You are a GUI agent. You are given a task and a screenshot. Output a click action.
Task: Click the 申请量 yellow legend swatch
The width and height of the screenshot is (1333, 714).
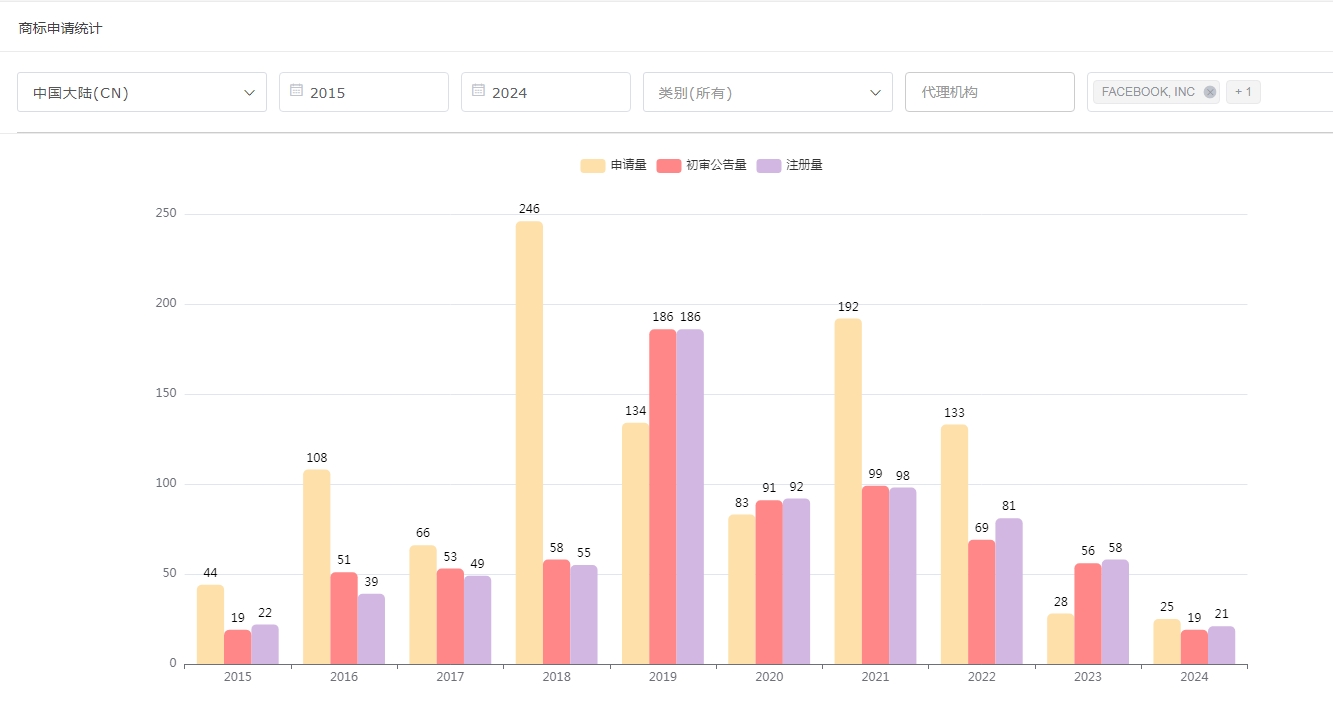pyautogui.click(x=593, y=165)
